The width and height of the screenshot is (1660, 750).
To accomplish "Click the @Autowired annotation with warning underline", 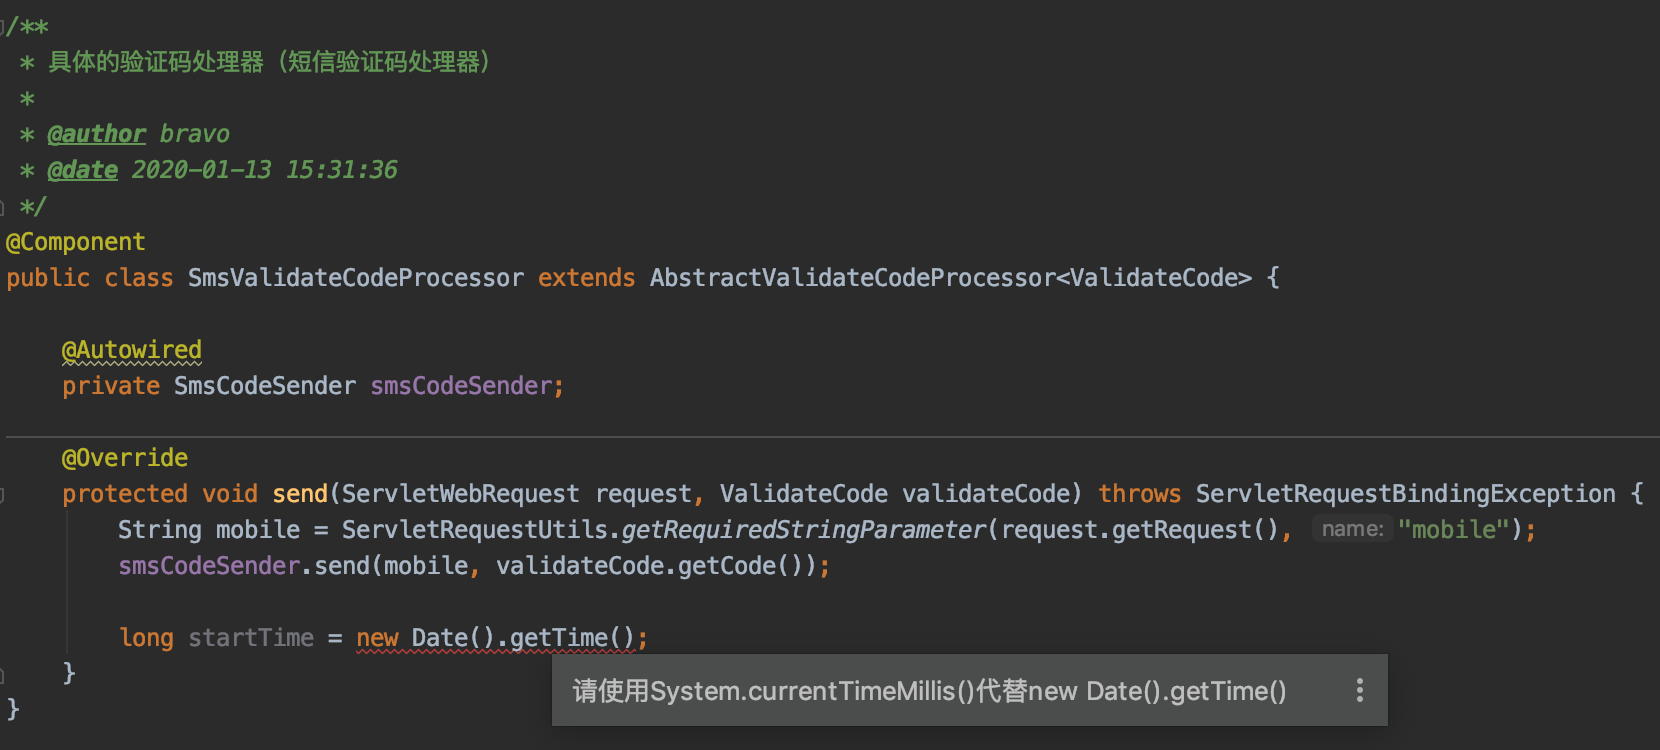I will point(131,350).
